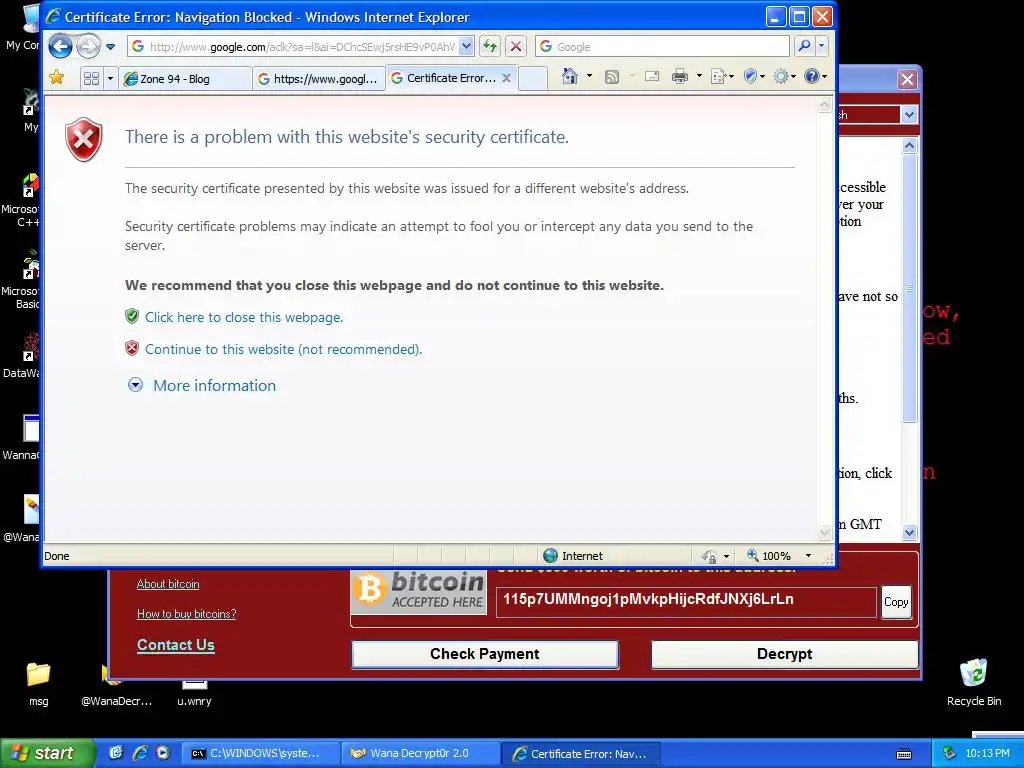Click the Print icon in IE toolbar

point(680,76)
